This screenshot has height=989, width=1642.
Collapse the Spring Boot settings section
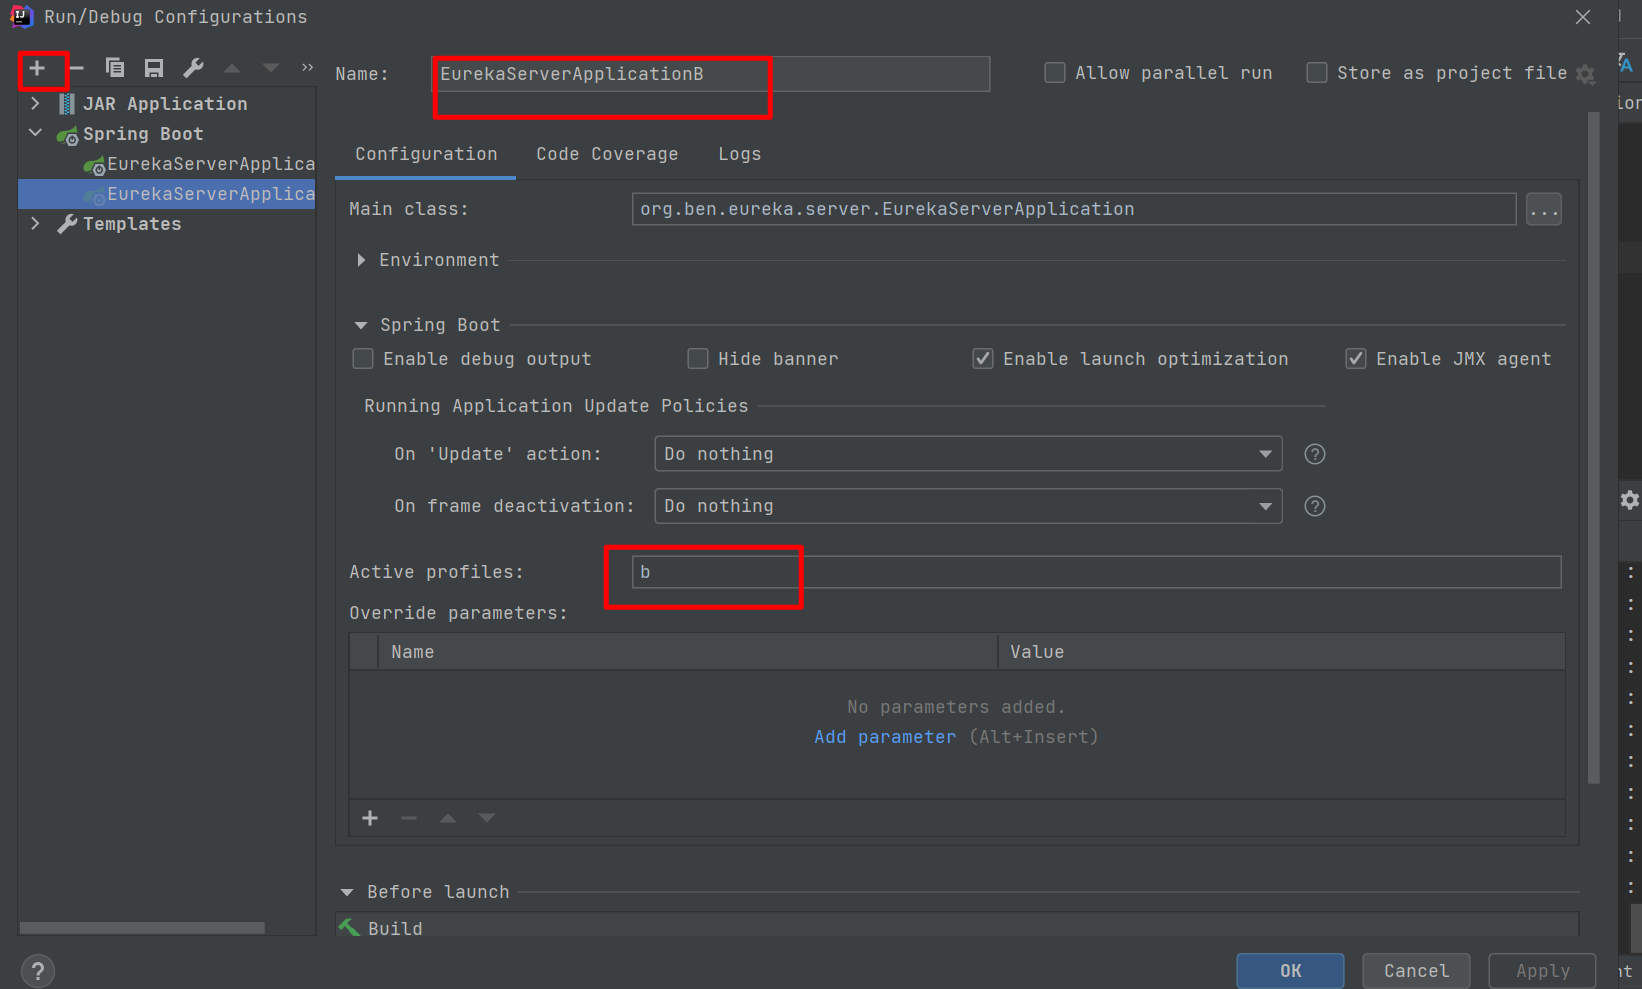361,325
